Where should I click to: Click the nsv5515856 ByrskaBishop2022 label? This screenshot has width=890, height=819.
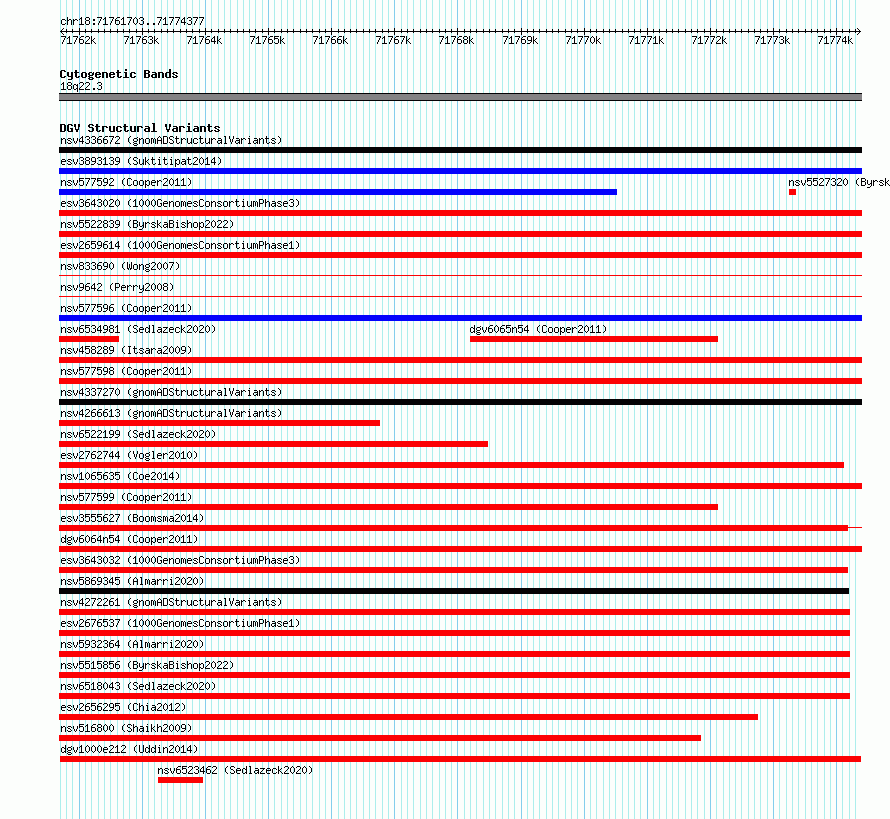[147, 665]
